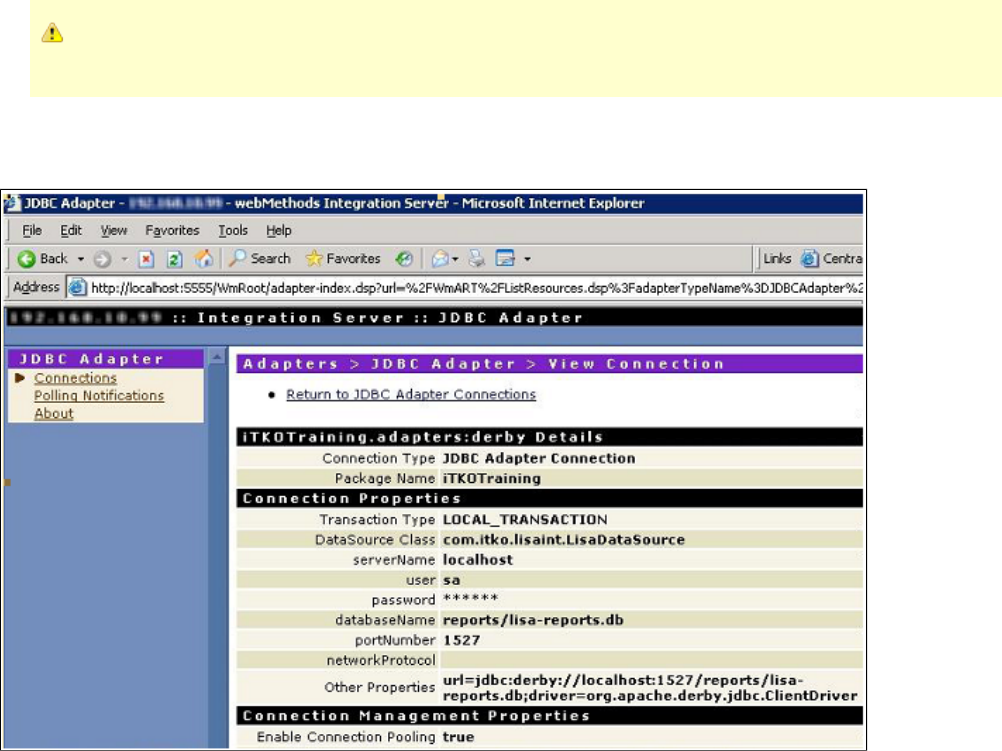
Task: Click the Adapters > JDBC Adapter breadcrumb bar
Action: point(550,364)
